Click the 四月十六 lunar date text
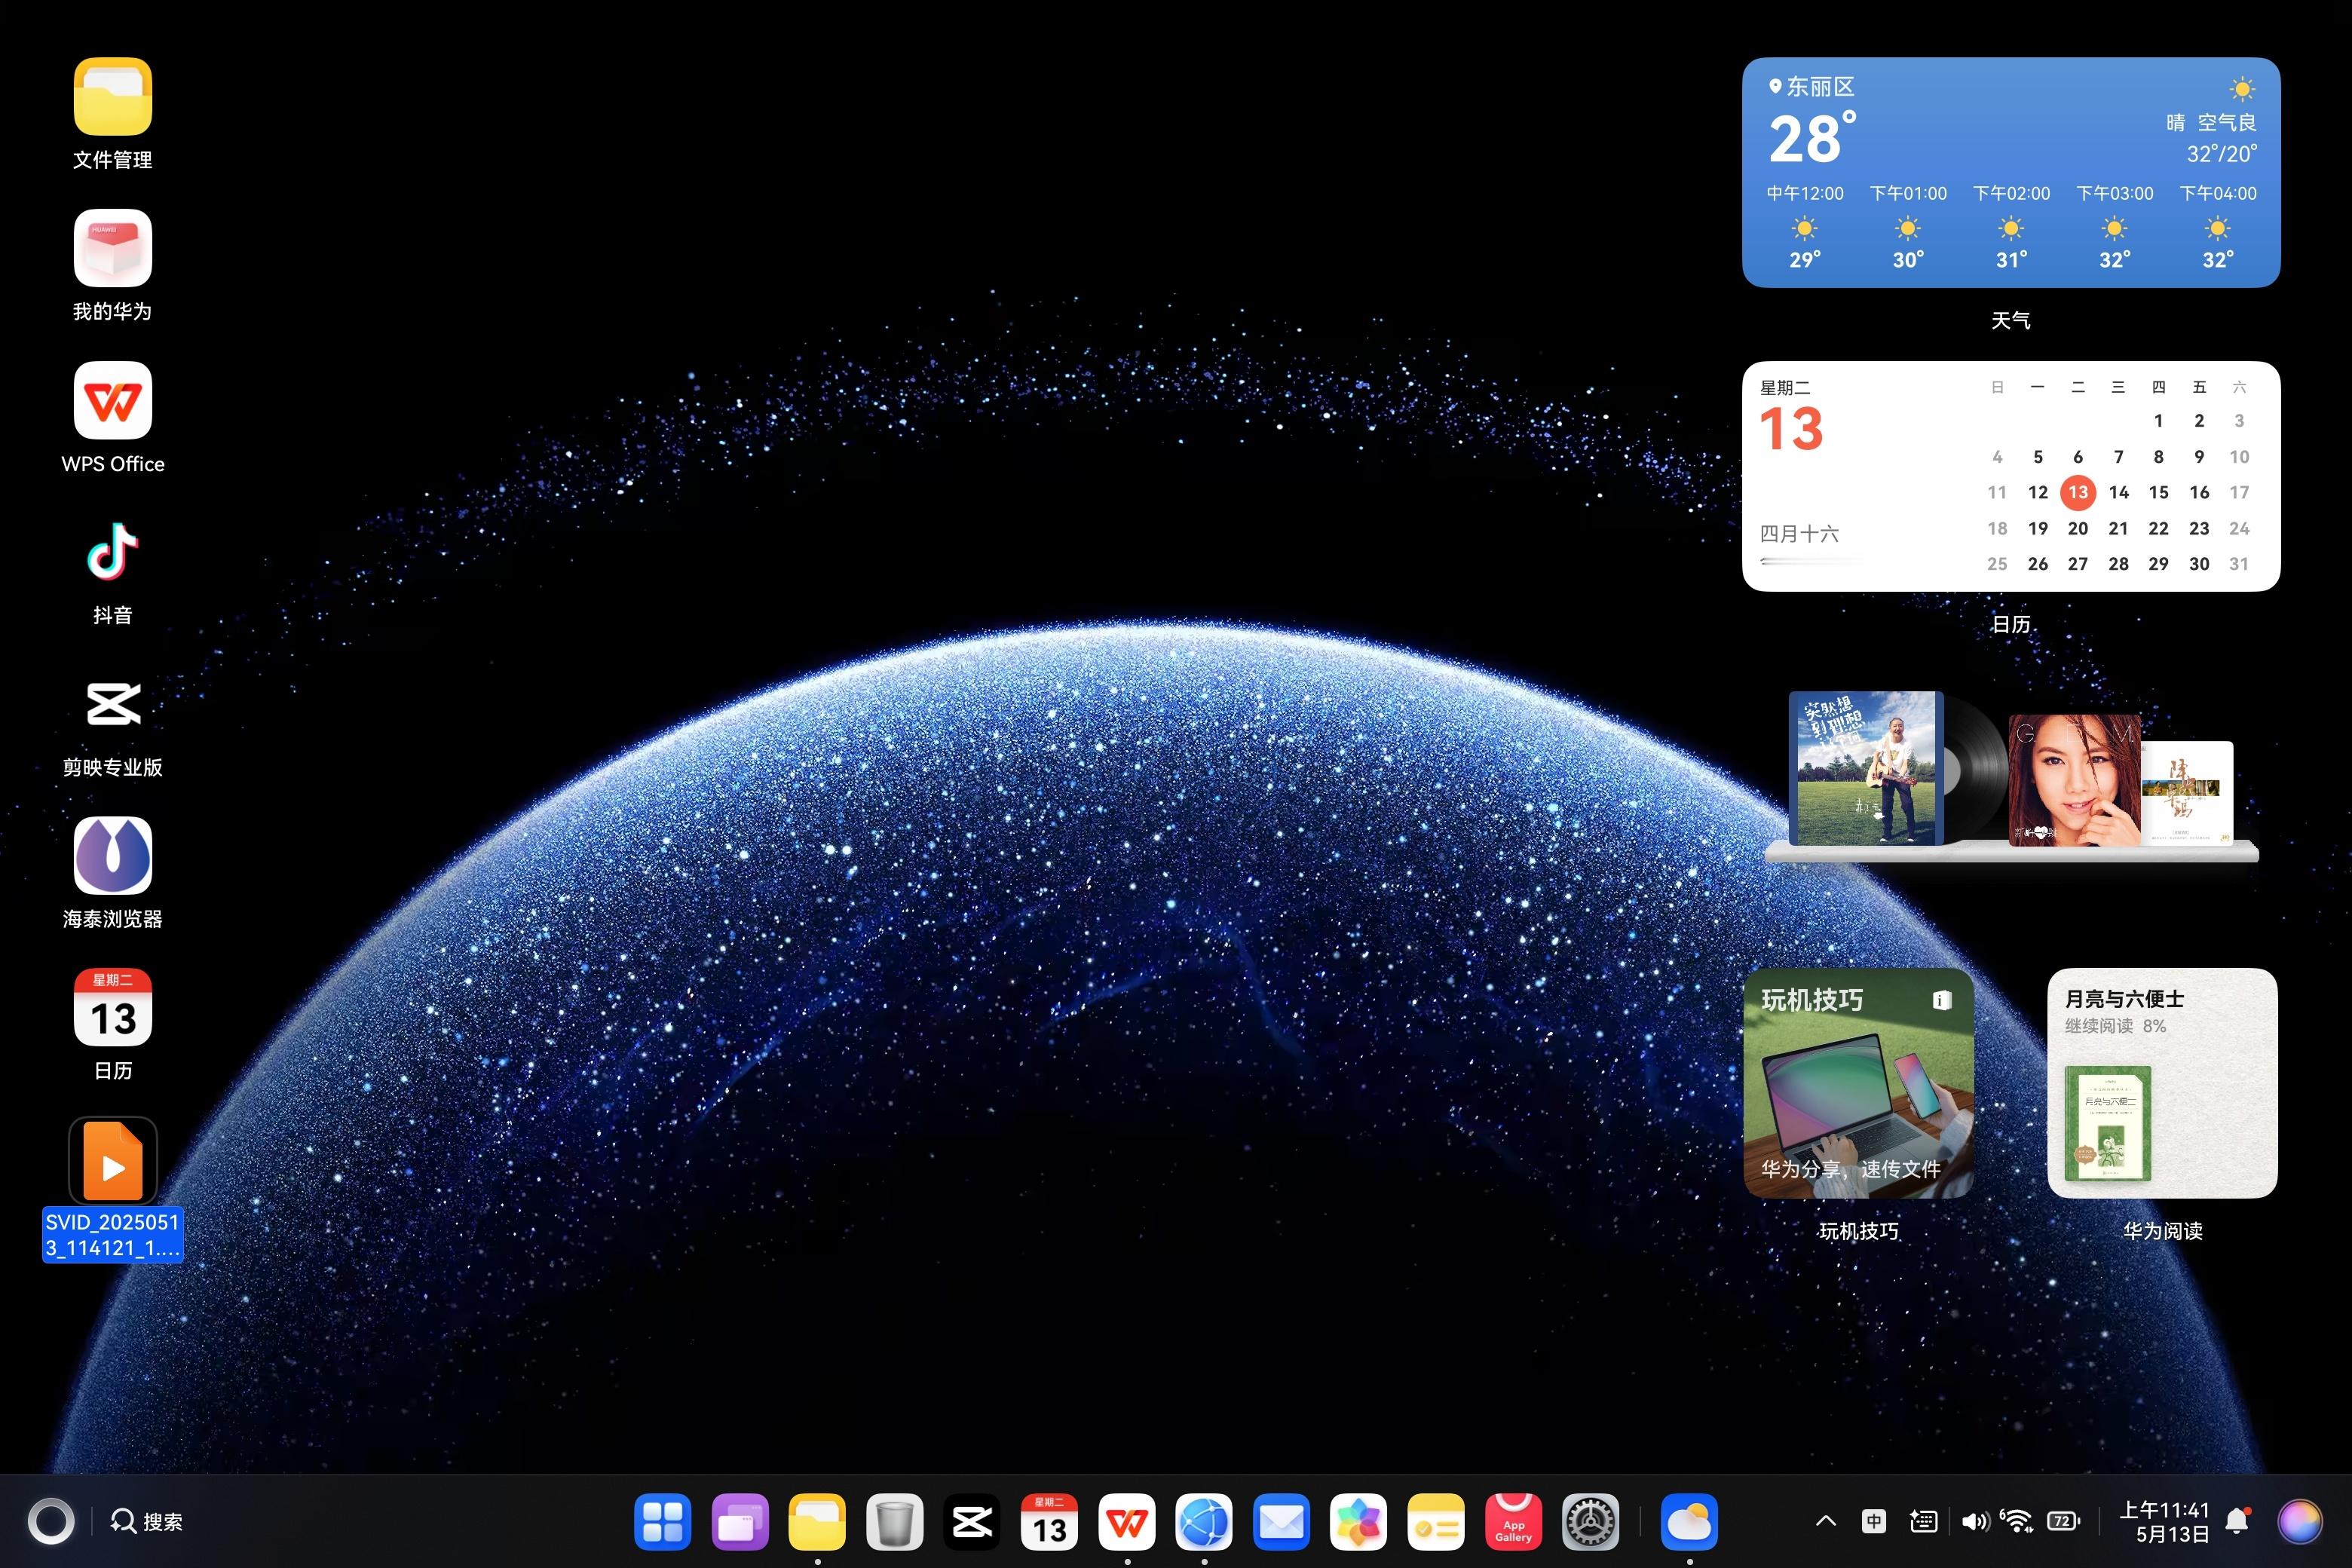The width and height of the screenshot is (2352, 1568). click(x=1799, y=534)
